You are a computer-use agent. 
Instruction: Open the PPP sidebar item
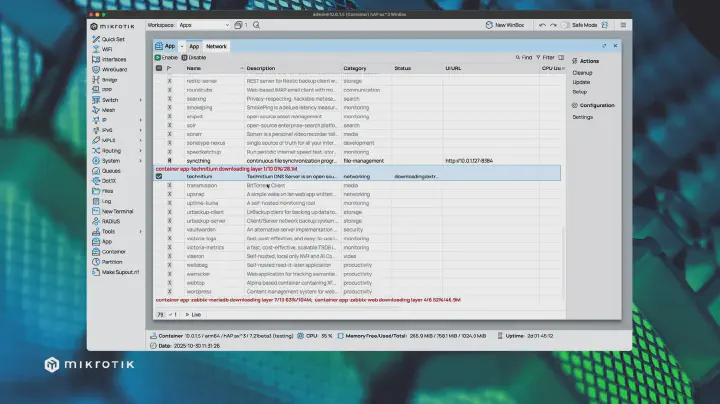(x=102, y=90)
